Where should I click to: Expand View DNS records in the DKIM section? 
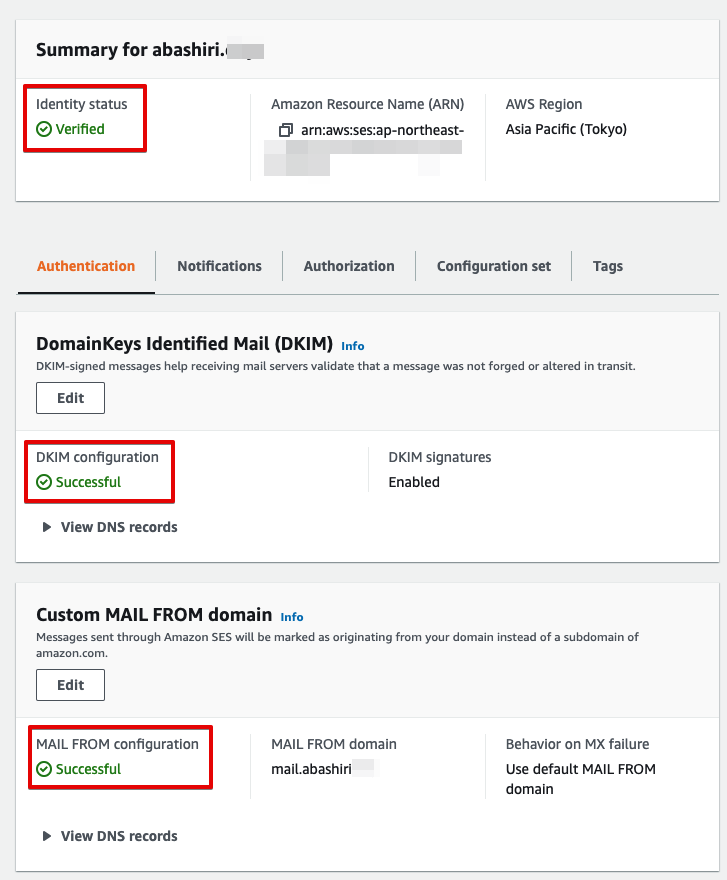tap(121, 527)
